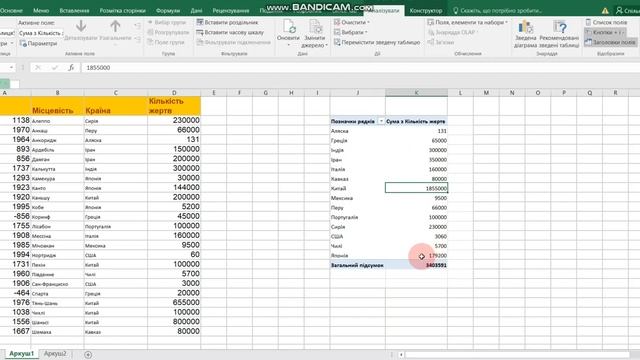Click the formula bar showing 1855000
The height and width of the screenshot is (360, 640).
[359, 67]
